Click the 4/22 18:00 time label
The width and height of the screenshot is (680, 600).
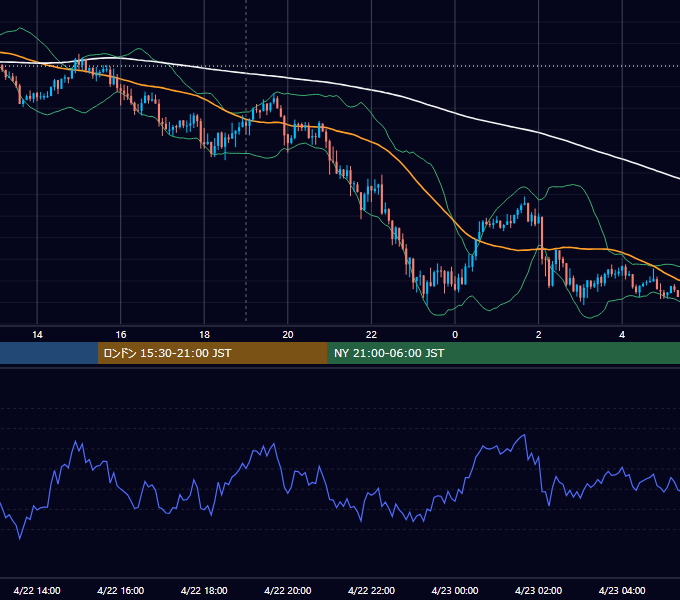(x=204, y=590)
